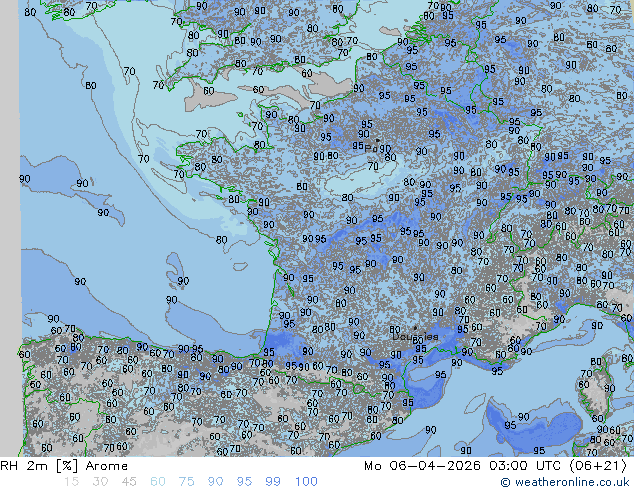The image size is (634, 490).
Task: Pick the 75 humidity legend value
Action: coord(187,482)
